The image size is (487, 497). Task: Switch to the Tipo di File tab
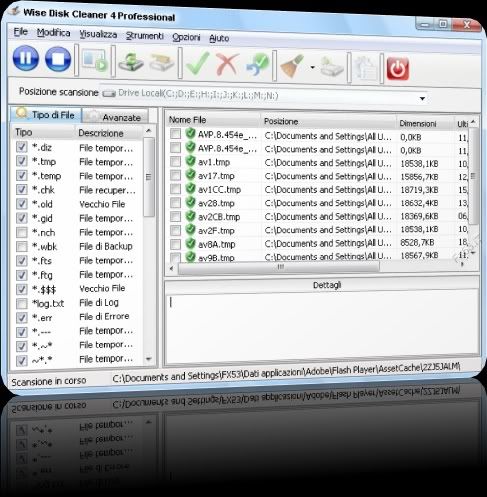pyautogui.click(x=47, y=115)
